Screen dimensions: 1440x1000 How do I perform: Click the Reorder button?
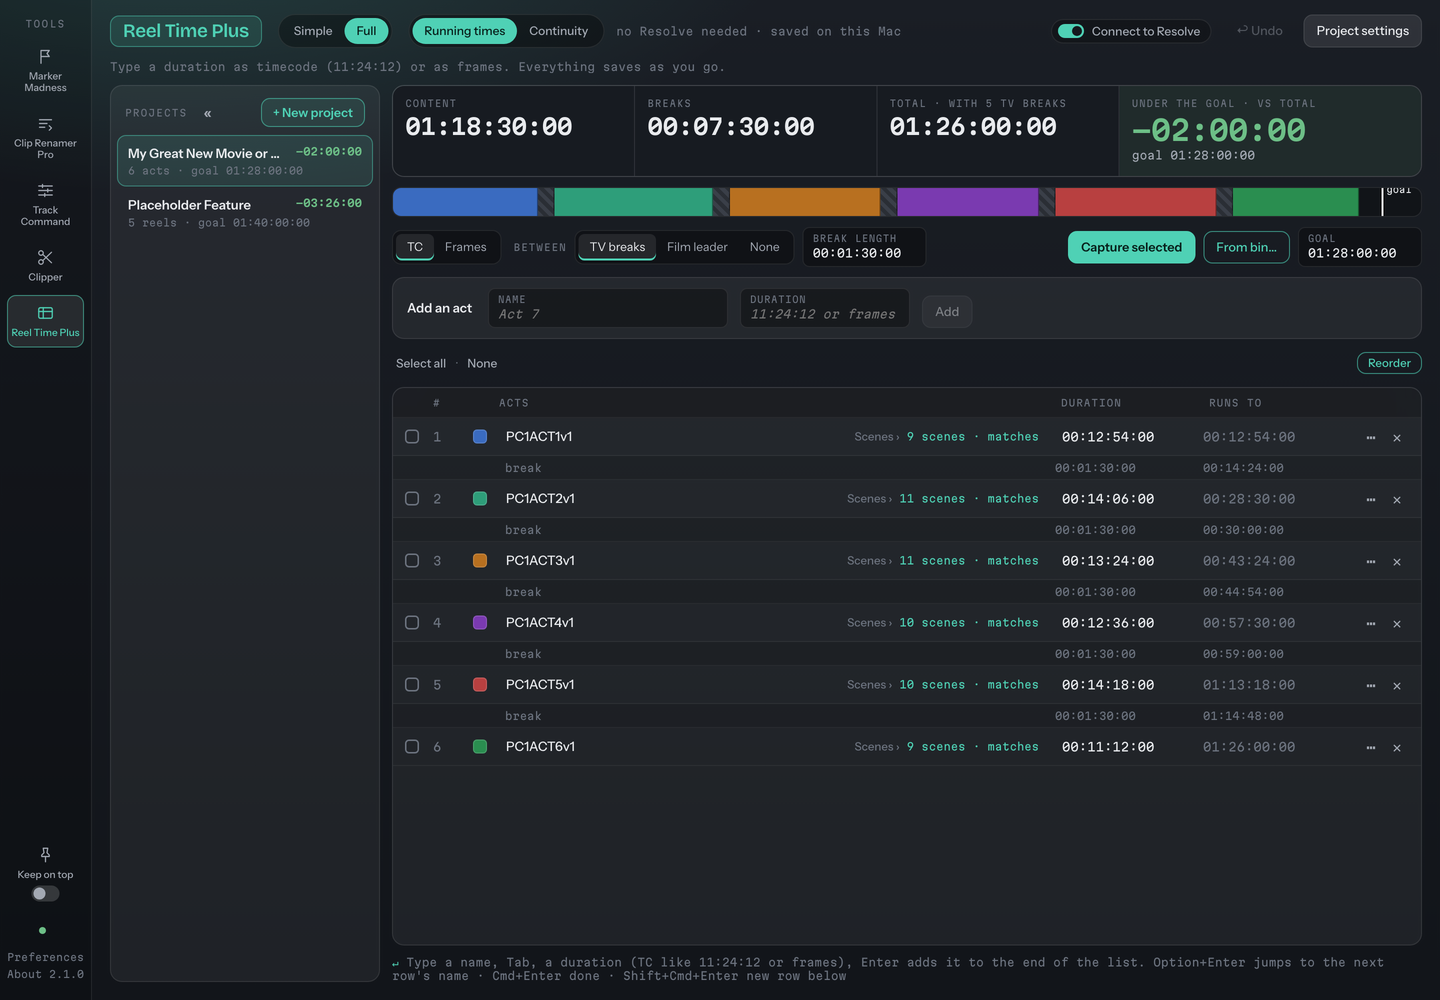[x=1389, y=363]
